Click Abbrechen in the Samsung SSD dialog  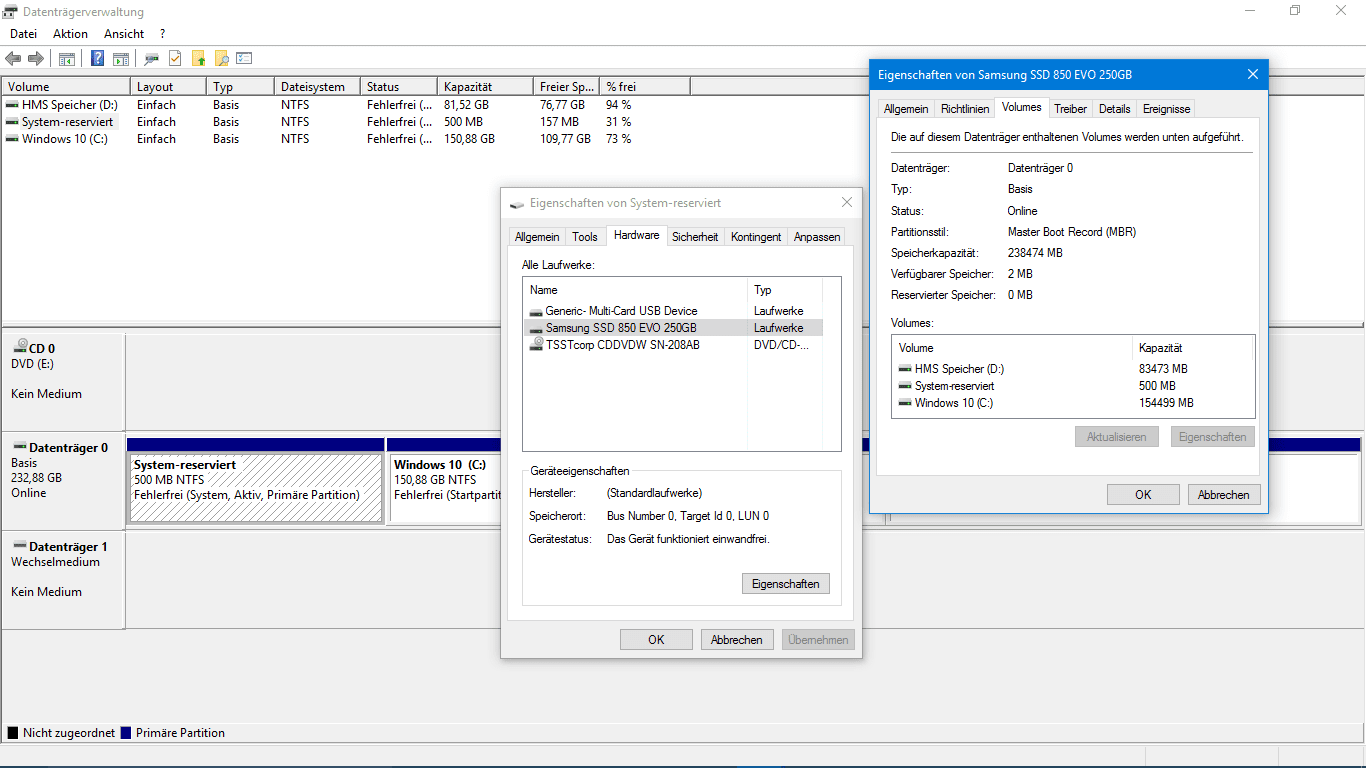click(x=1224, y=494)
